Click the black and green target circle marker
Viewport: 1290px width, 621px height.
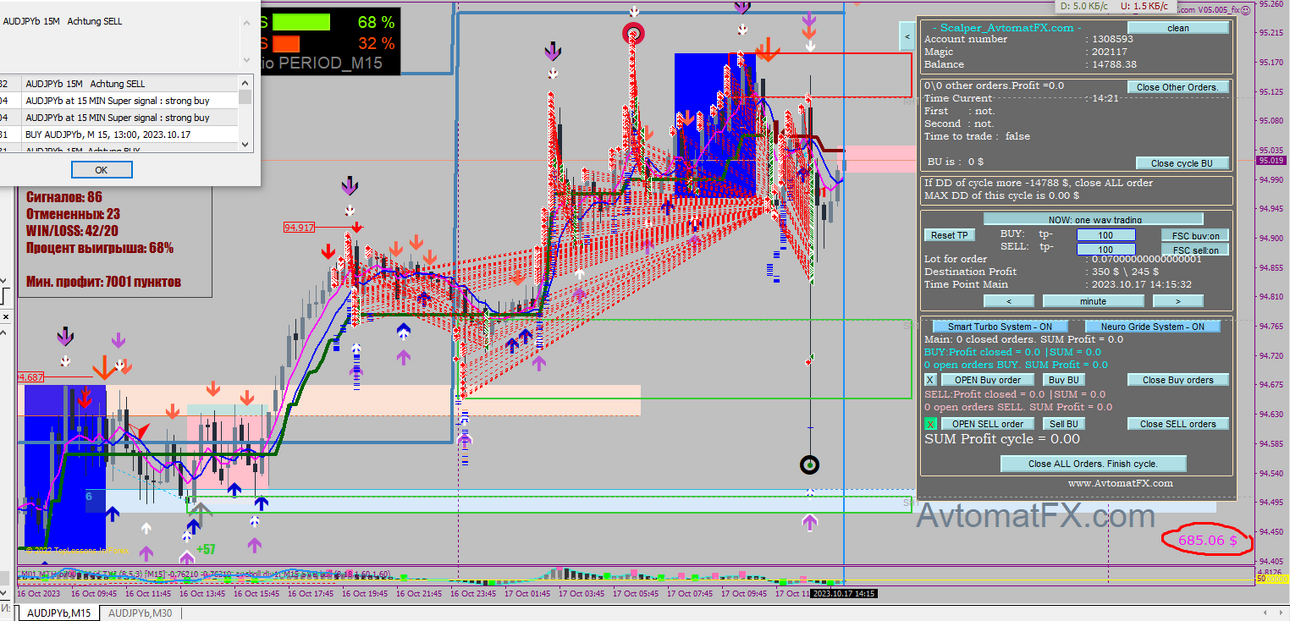tap(811, 465)
